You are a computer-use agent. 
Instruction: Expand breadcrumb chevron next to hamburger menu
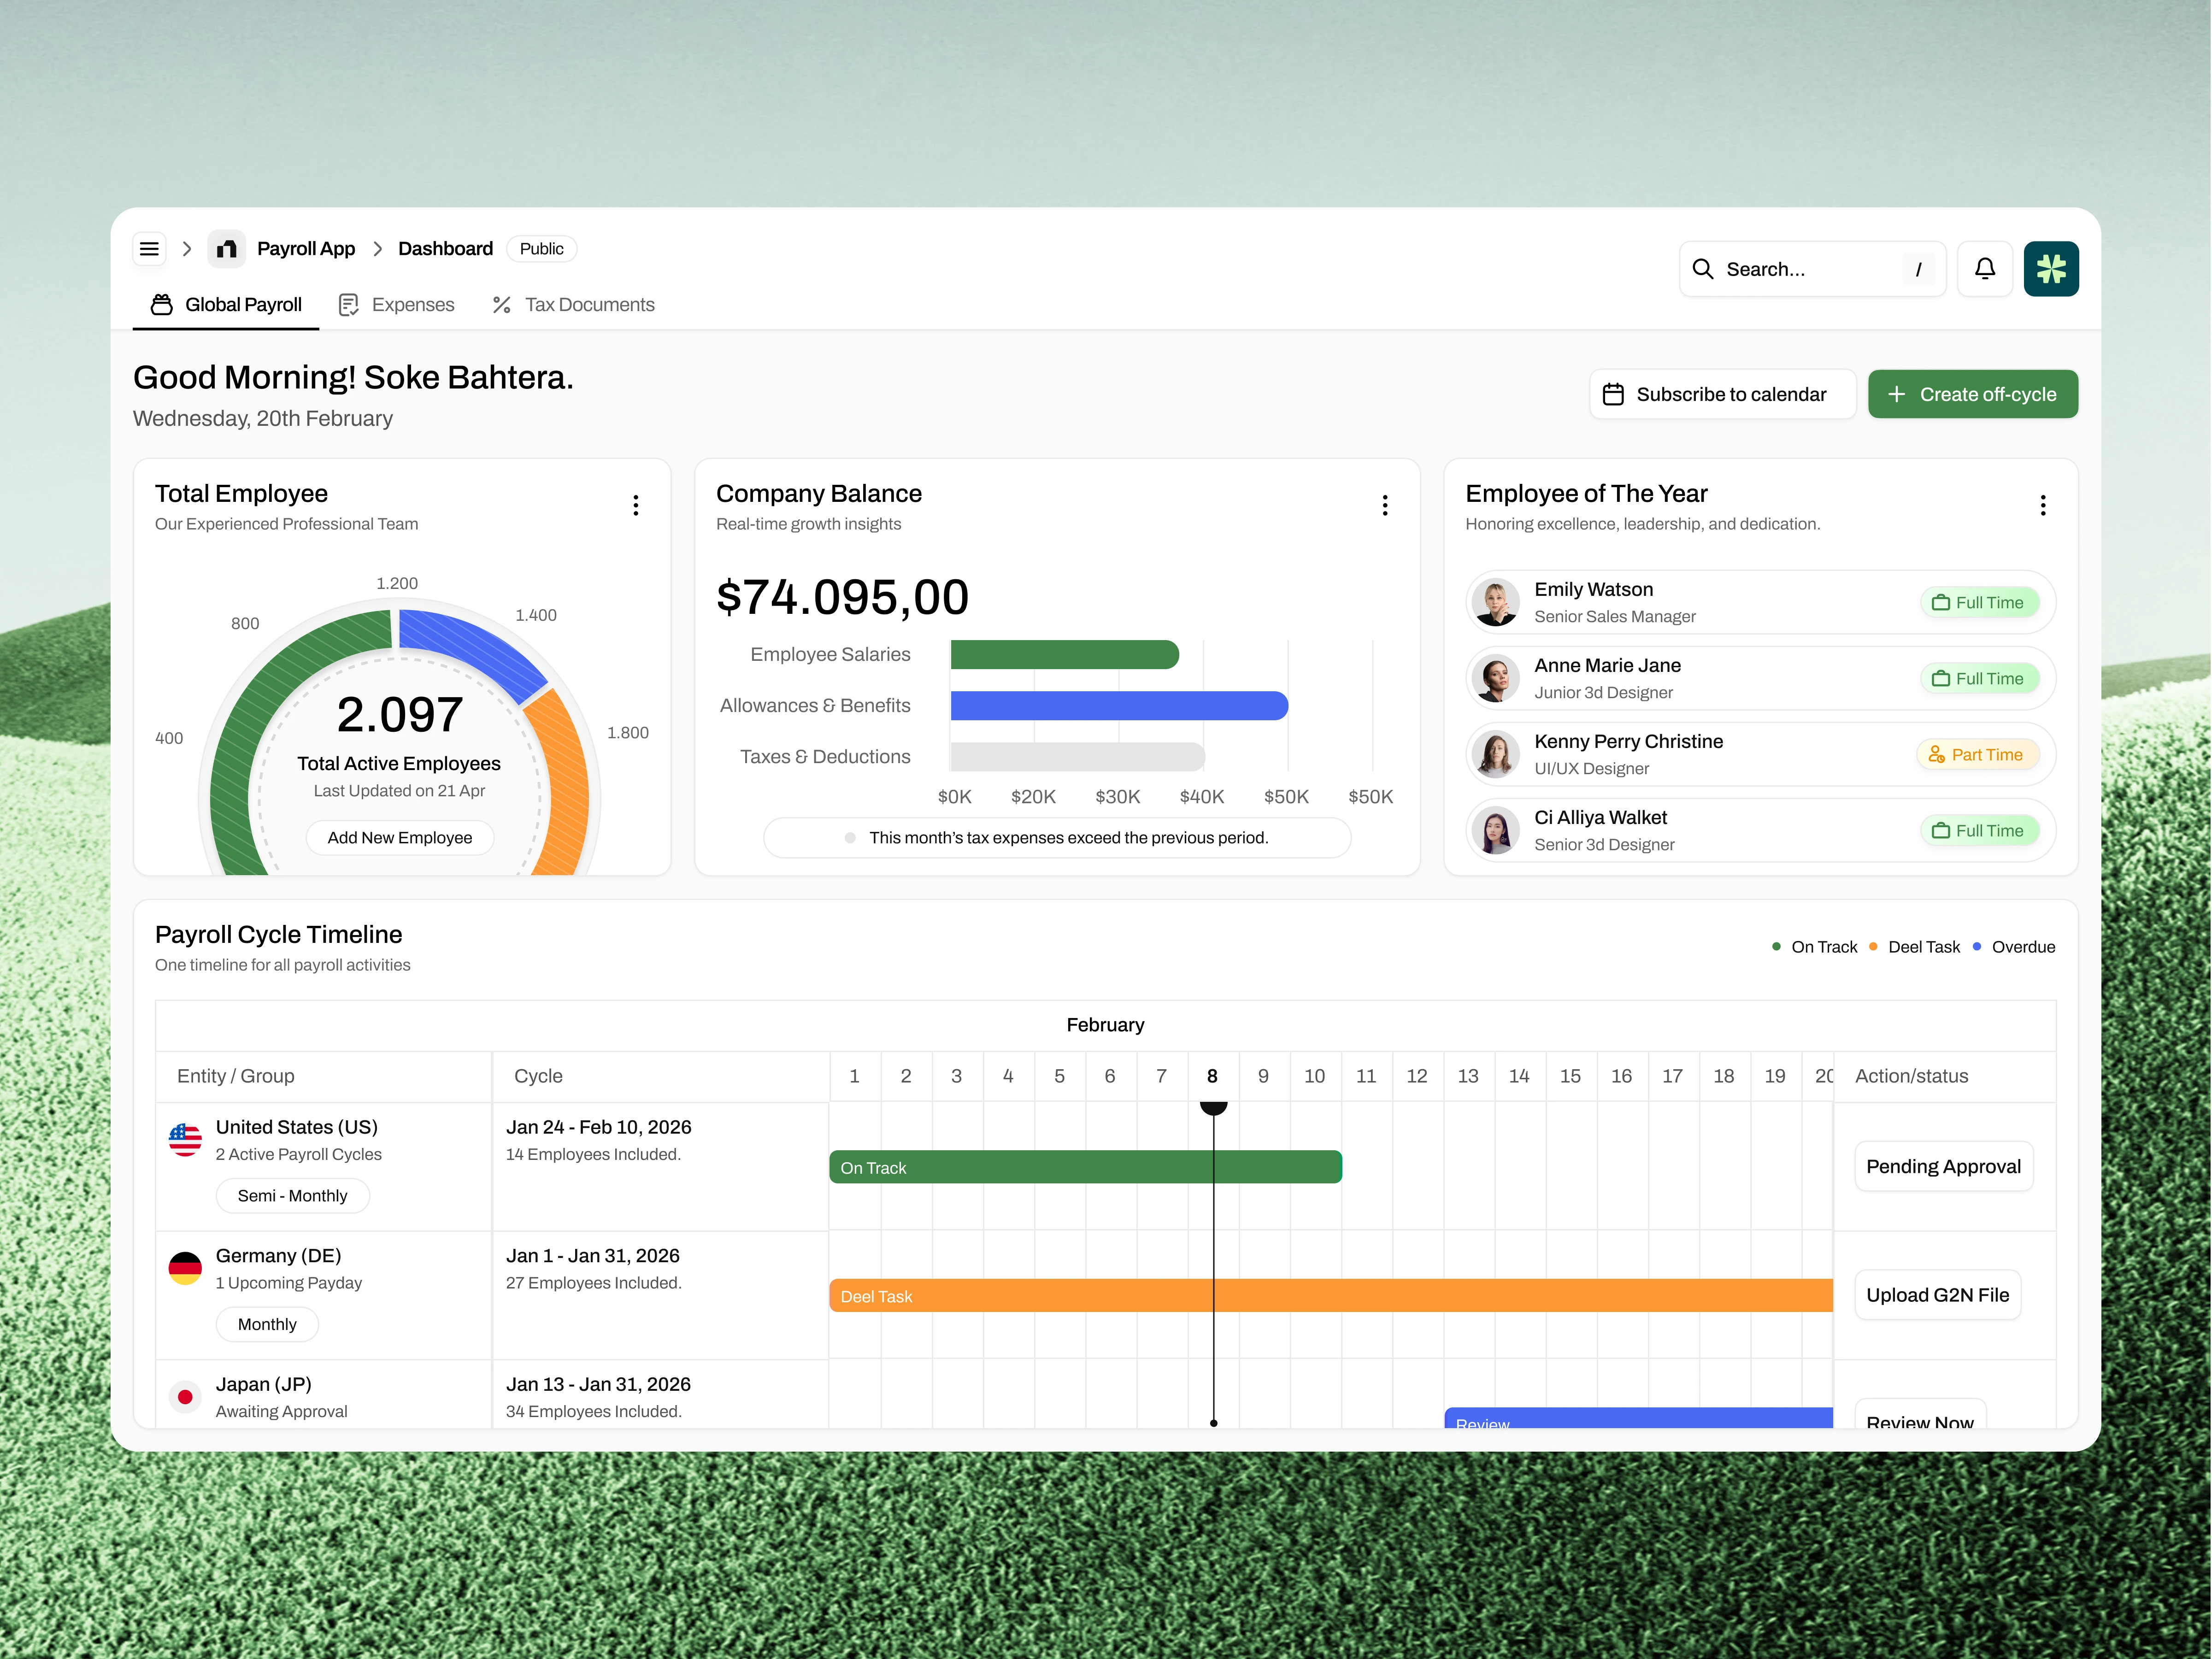coord(187,249)
